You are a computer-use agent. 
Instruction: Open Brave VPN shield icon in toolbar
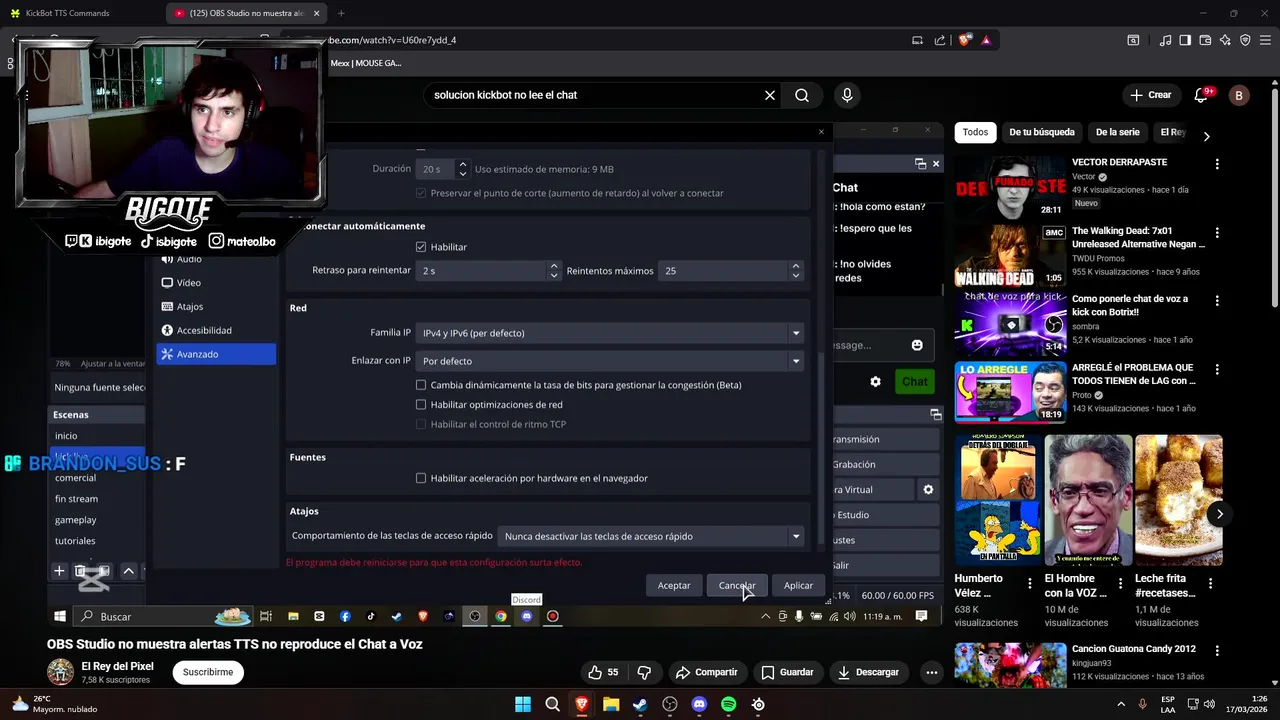point(1245,40)
